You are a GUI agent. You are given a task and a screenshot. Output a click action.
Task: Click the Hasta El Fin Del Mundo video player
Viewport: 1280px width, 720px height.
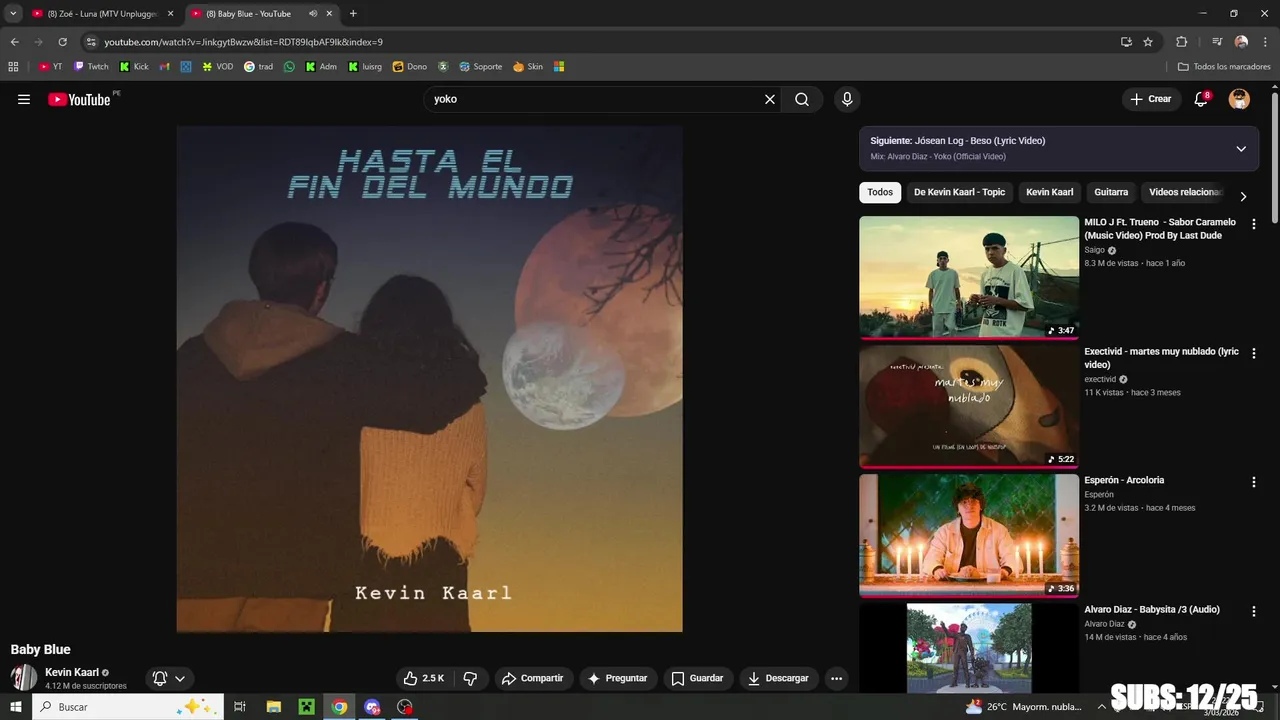click(x=430, y=379)
